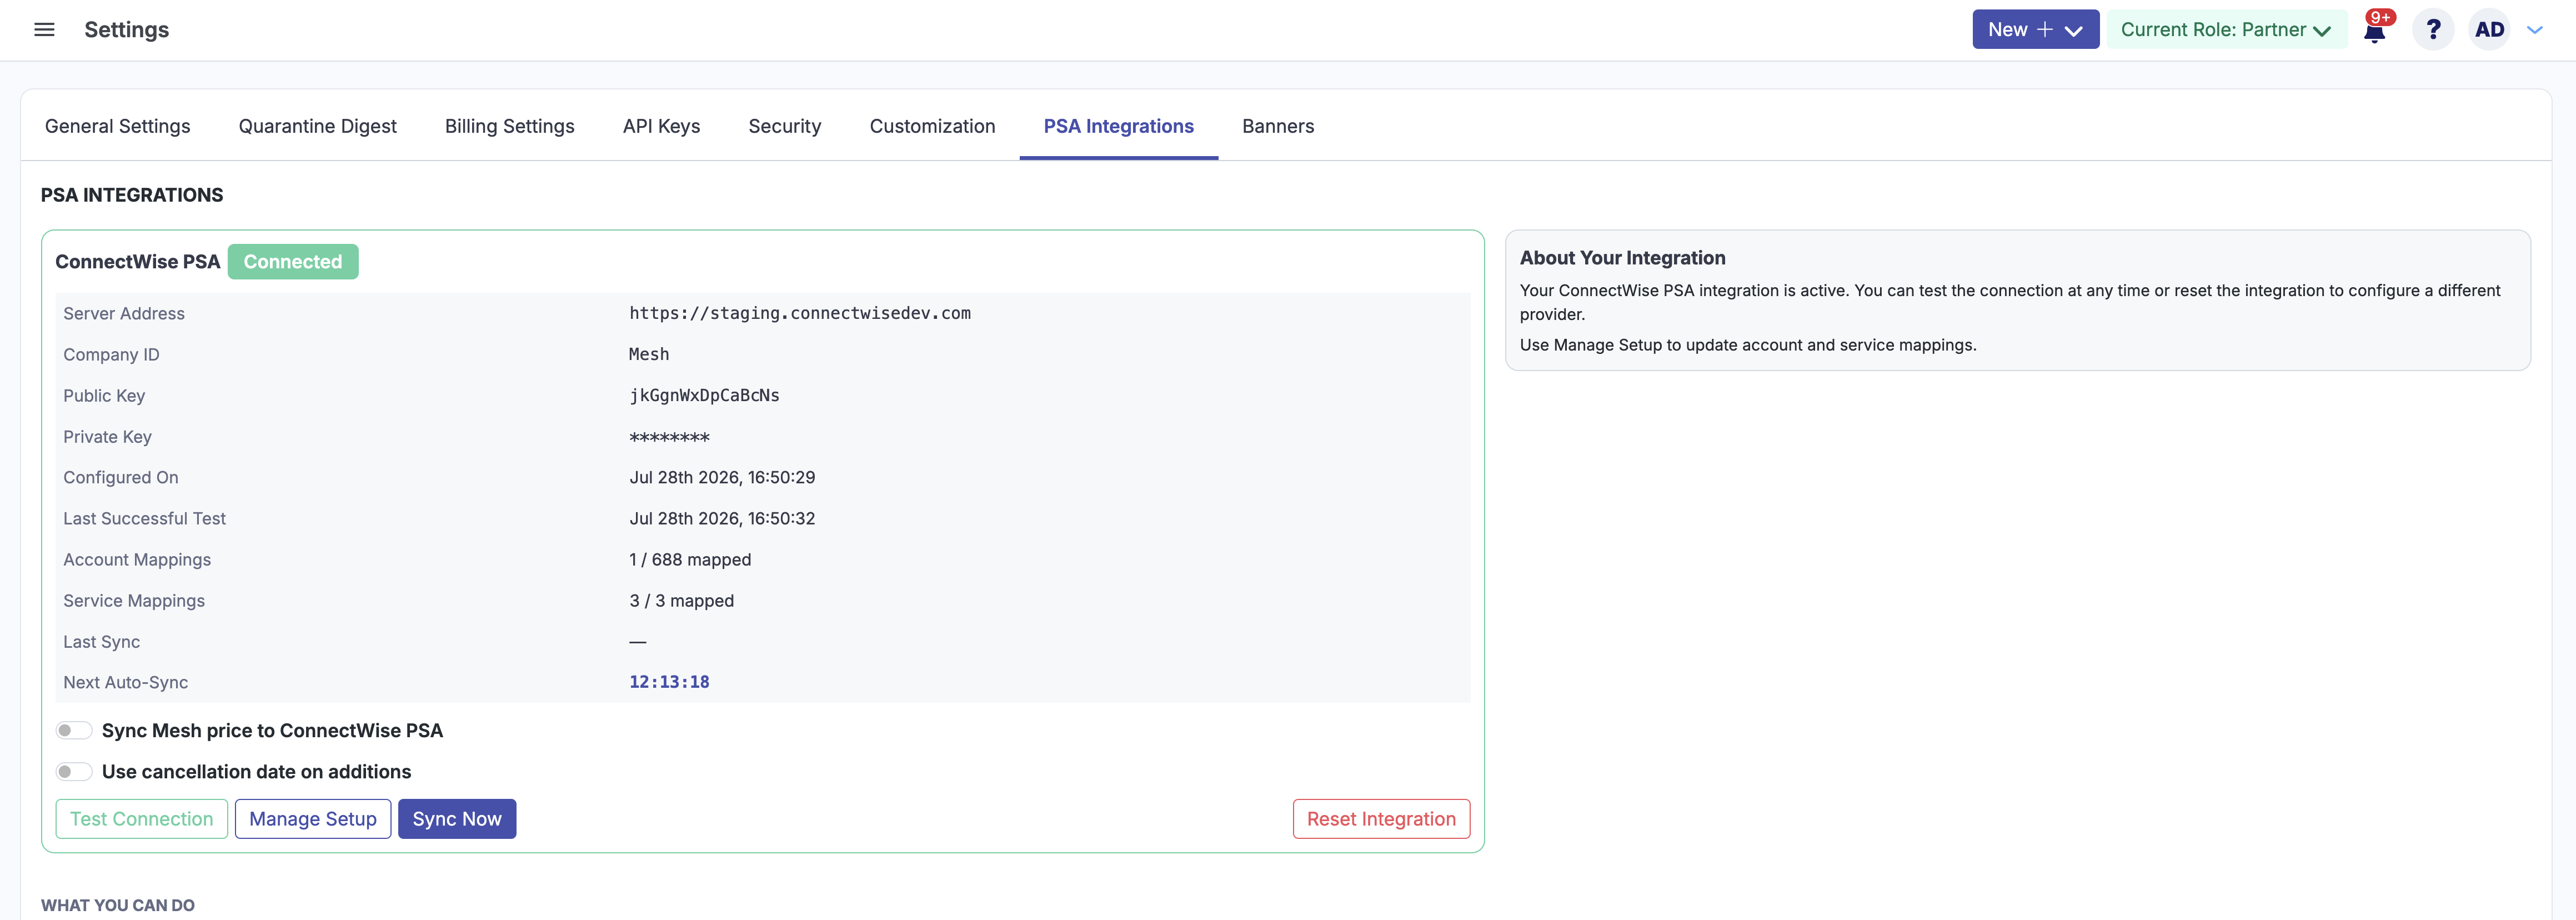
Task: Click the Settings page title
Action: (x=126, y=30)
